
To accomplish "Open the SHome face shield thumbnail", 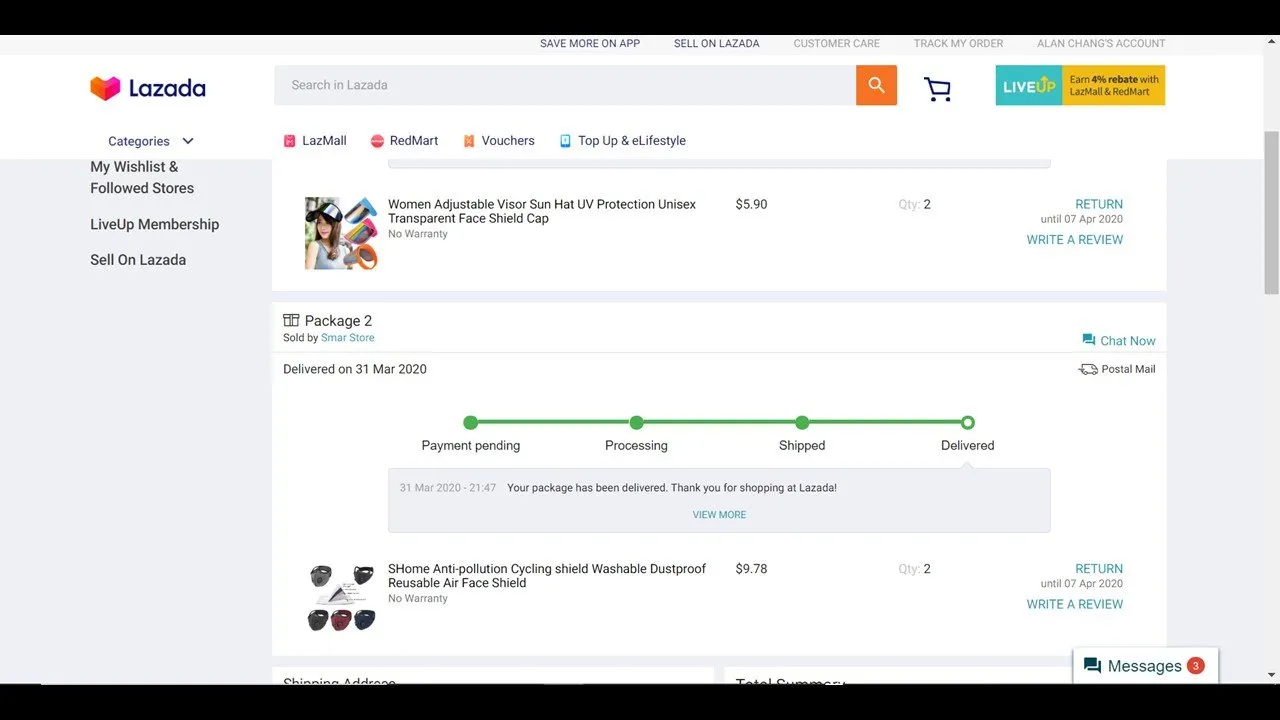I will point(341,597).
